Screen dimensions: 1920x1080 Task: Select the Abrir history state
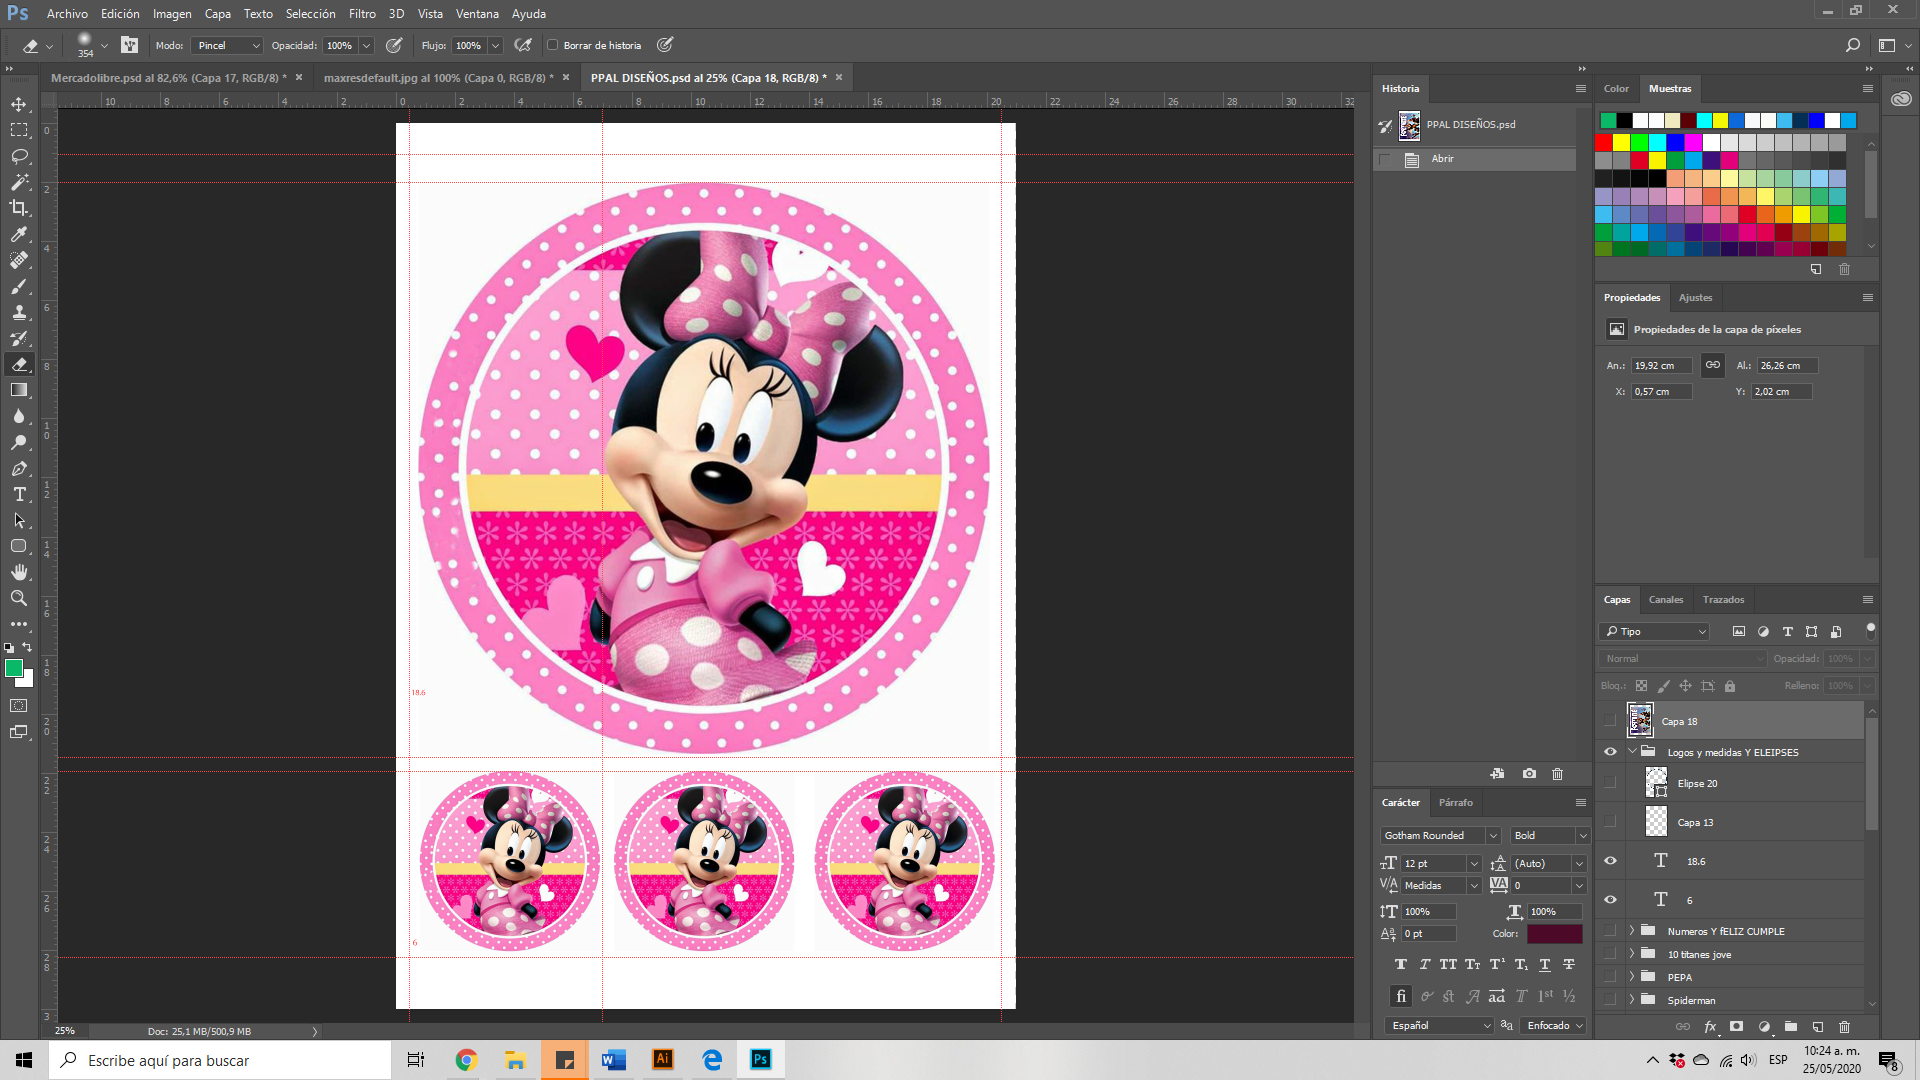1442,159
